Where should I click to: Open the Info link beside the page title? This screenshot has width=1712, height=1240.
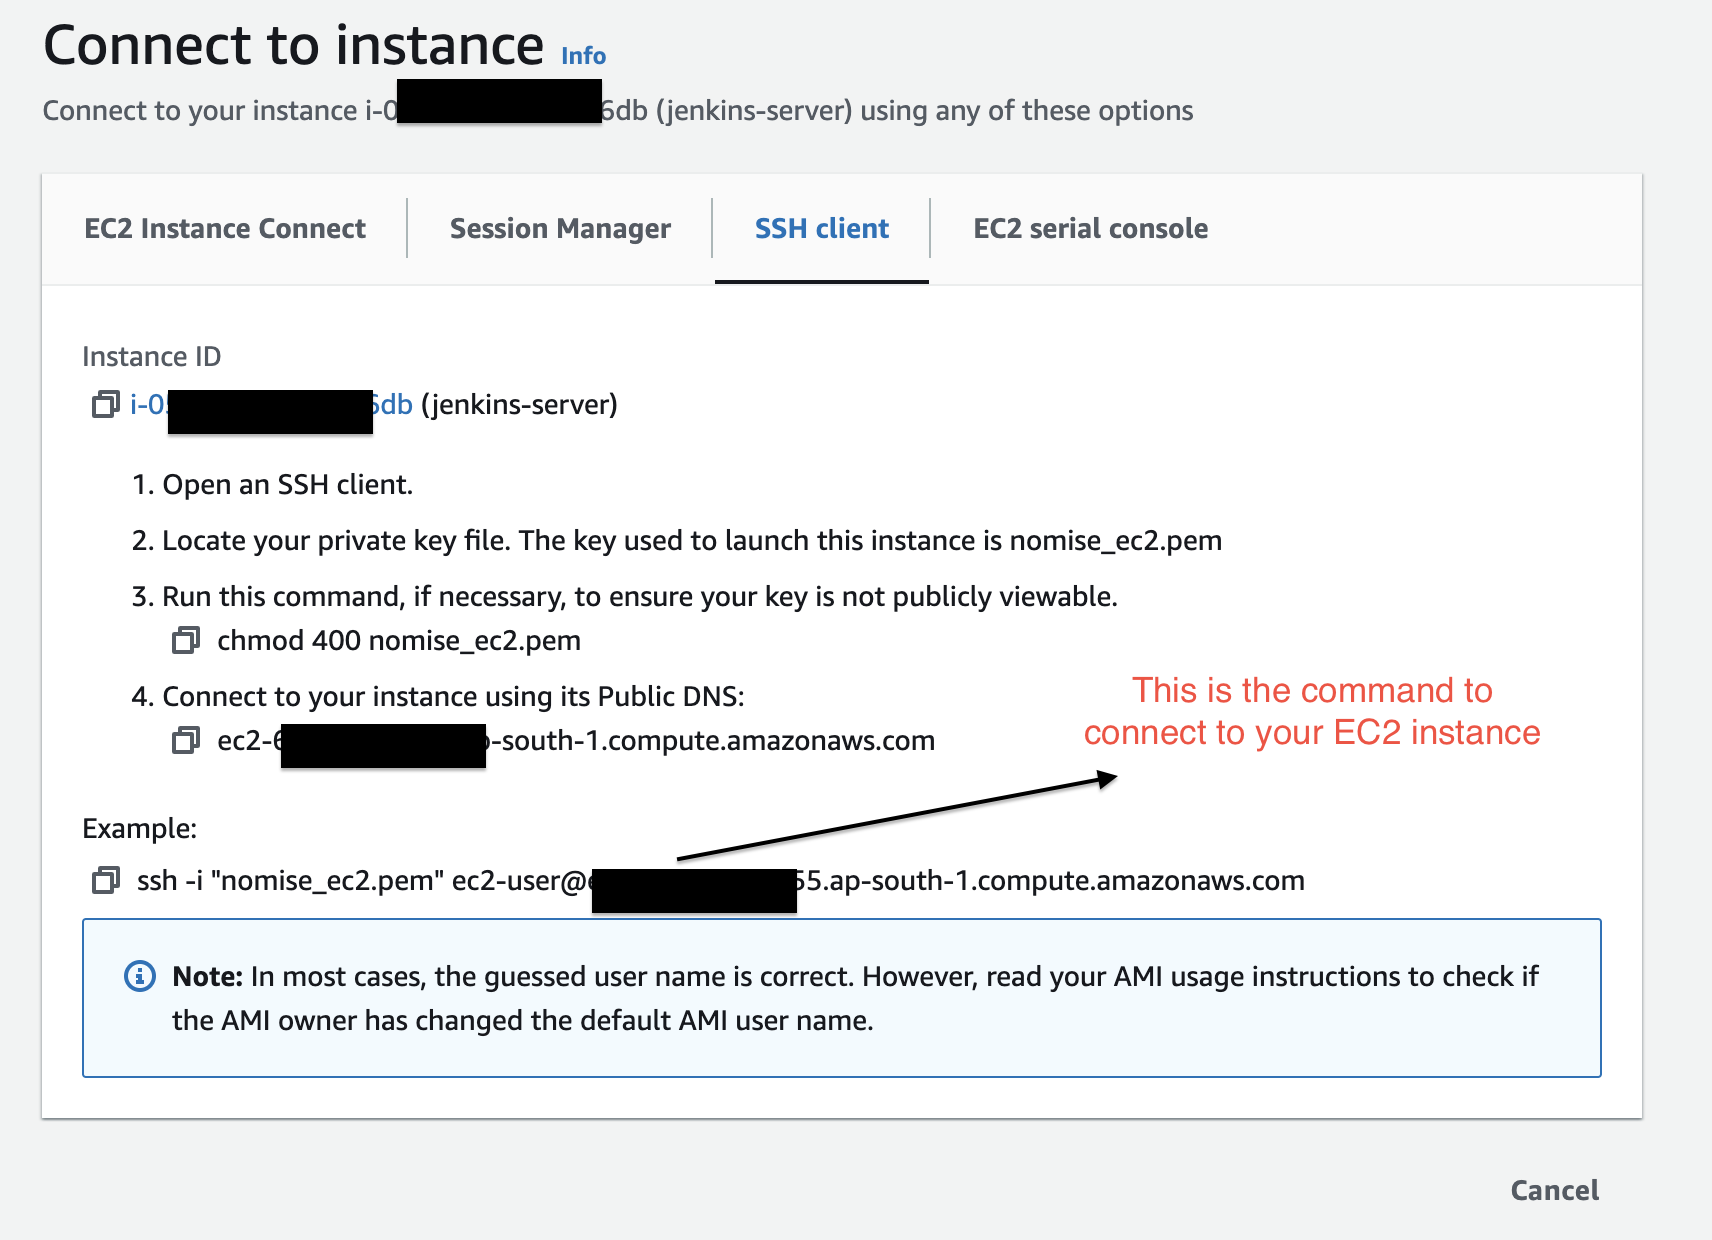tap(583, 55)
